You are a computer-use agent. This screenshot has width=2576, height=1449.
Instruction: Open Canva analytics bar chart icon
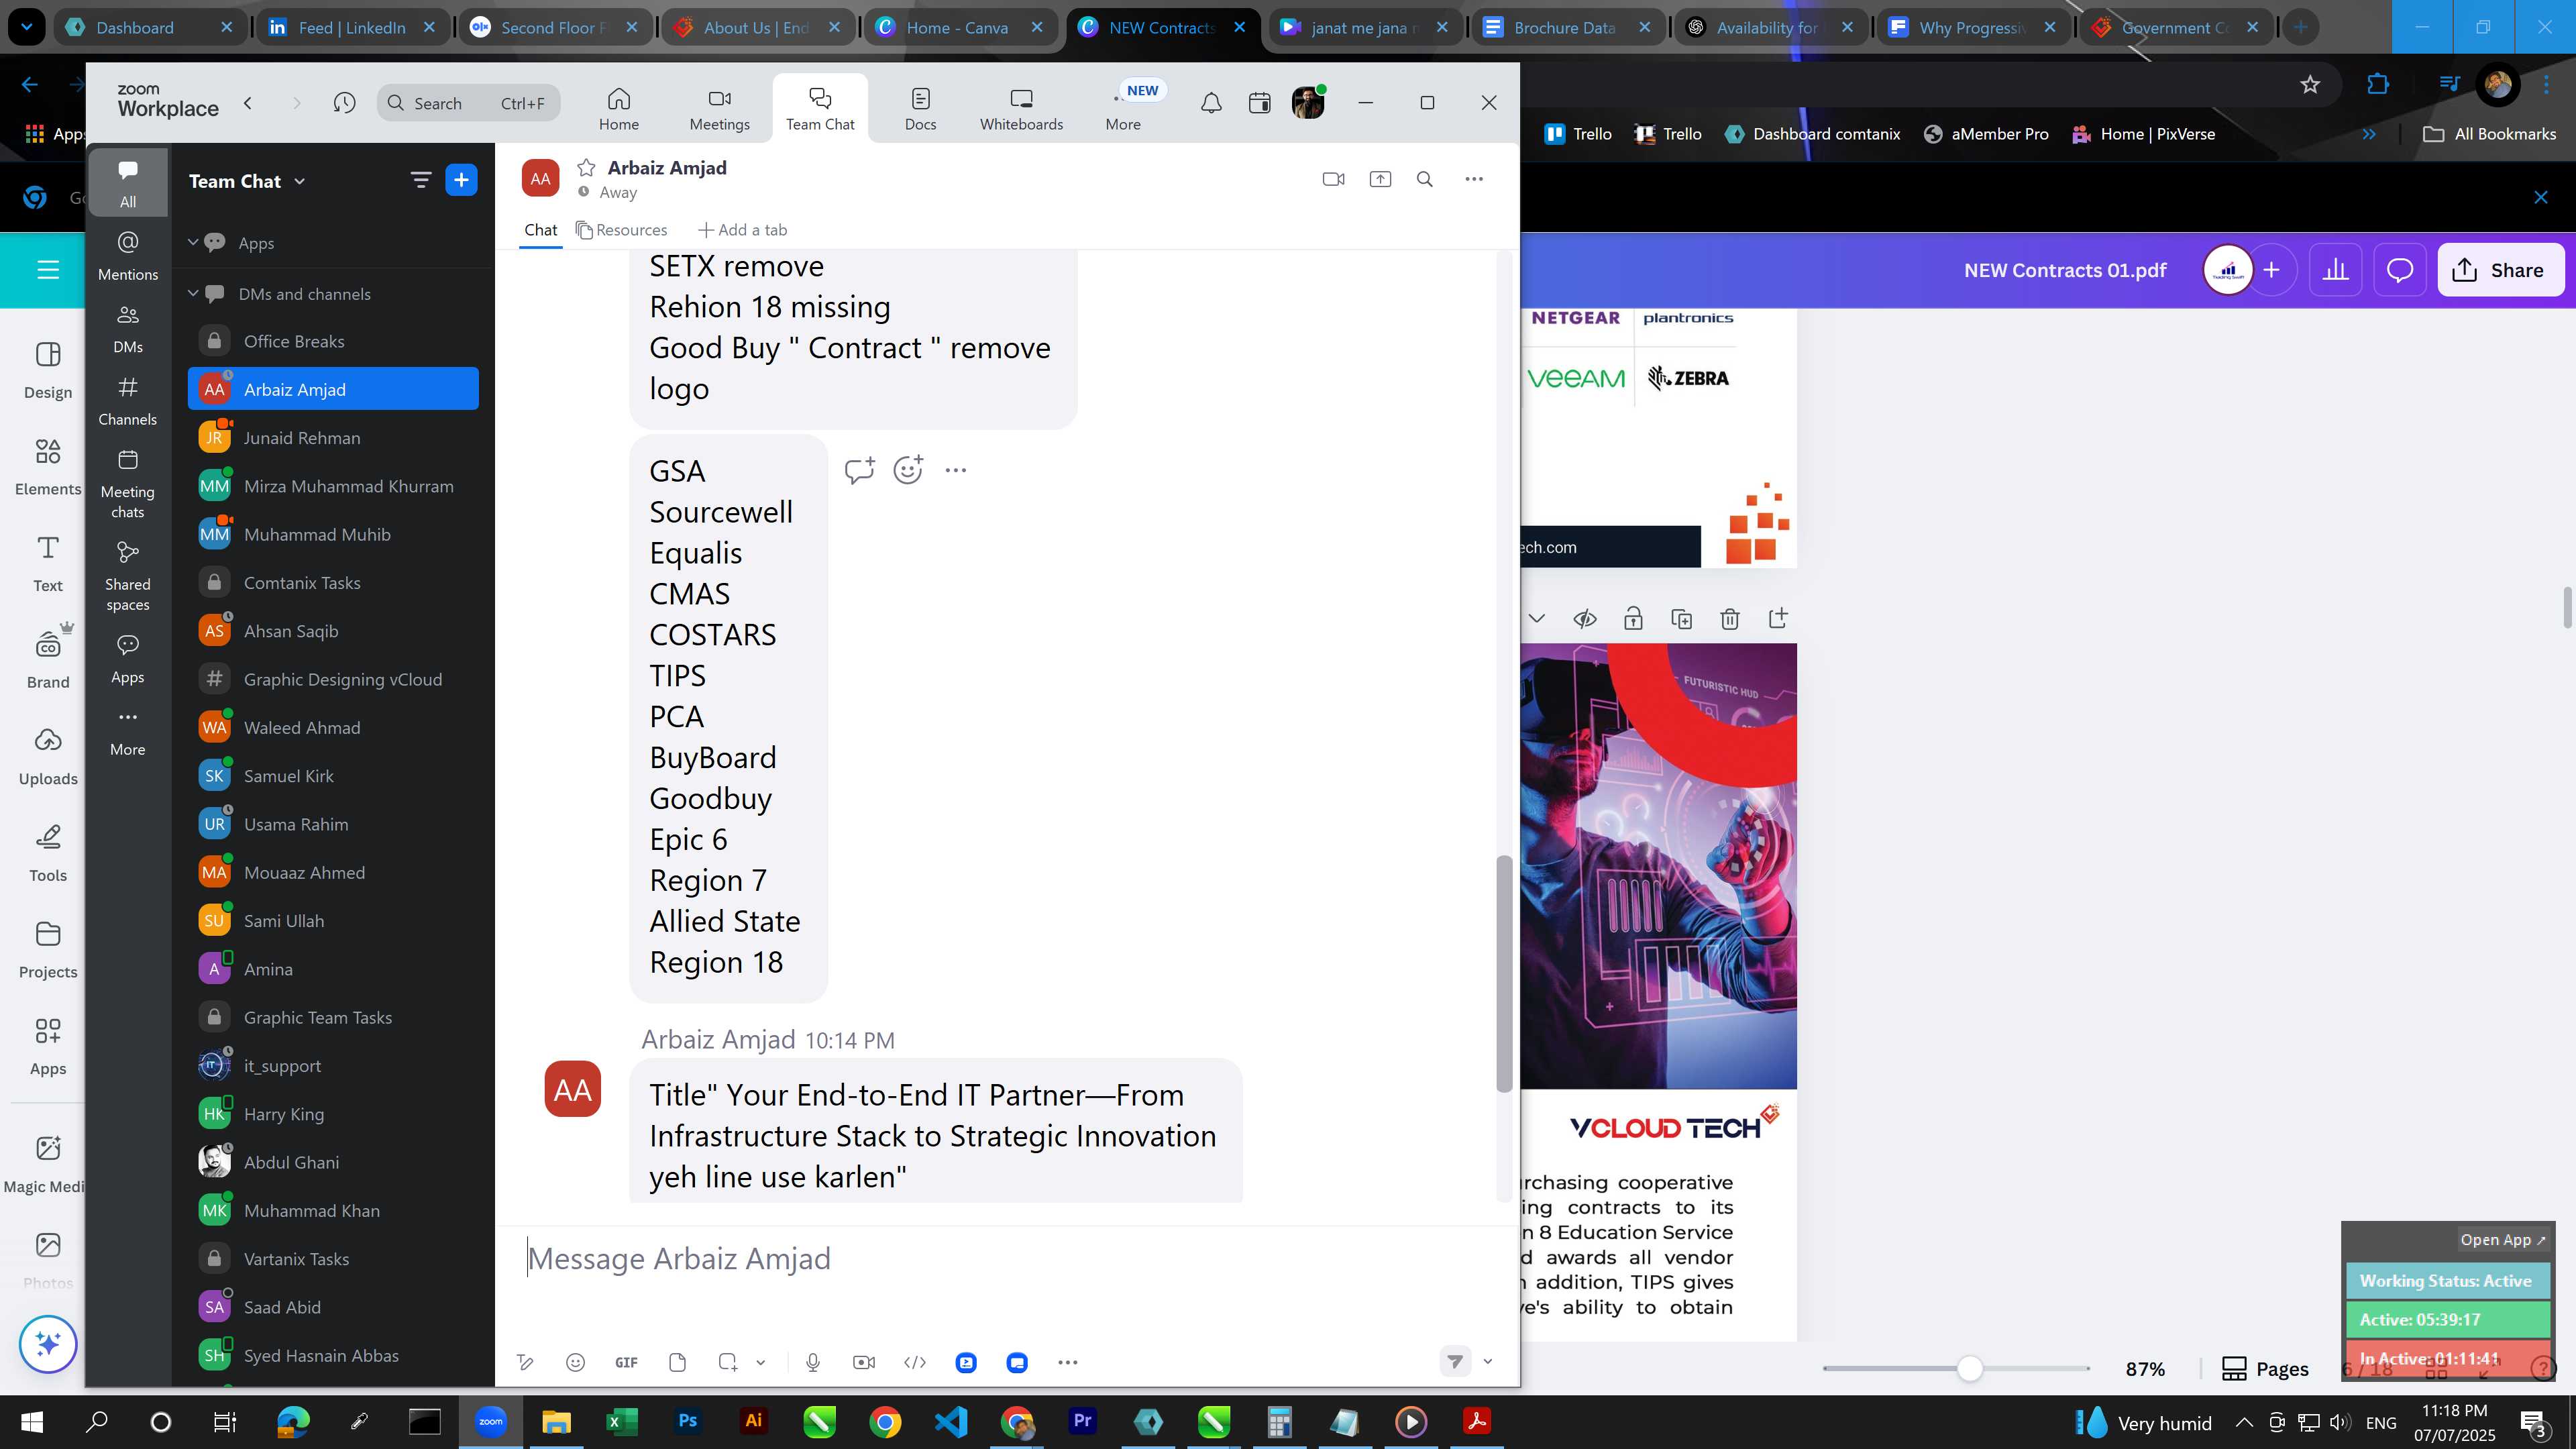coord(2335,270)
